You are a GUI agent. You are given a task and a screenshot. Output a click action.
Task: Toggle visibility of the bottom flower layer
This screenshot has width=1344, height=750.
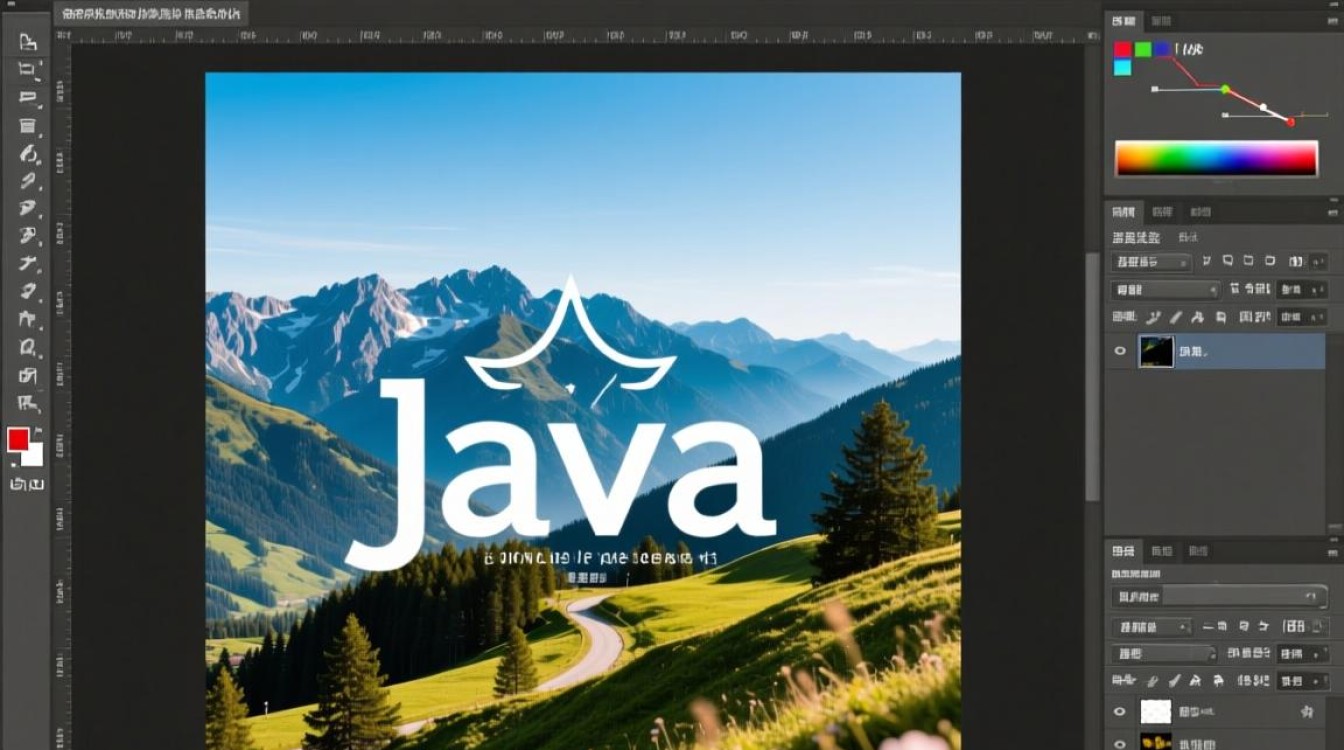pyautogui.click(x=1119, y=743)
